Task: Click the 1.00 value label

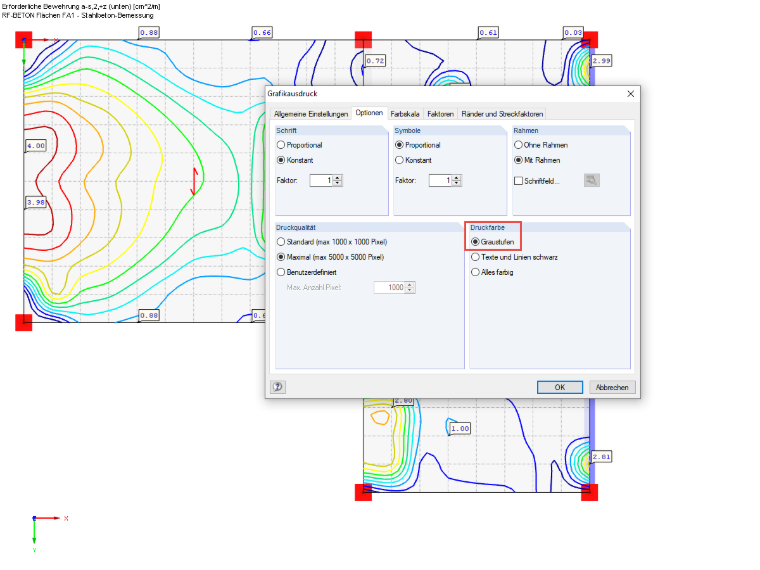Action: point(460,428)
